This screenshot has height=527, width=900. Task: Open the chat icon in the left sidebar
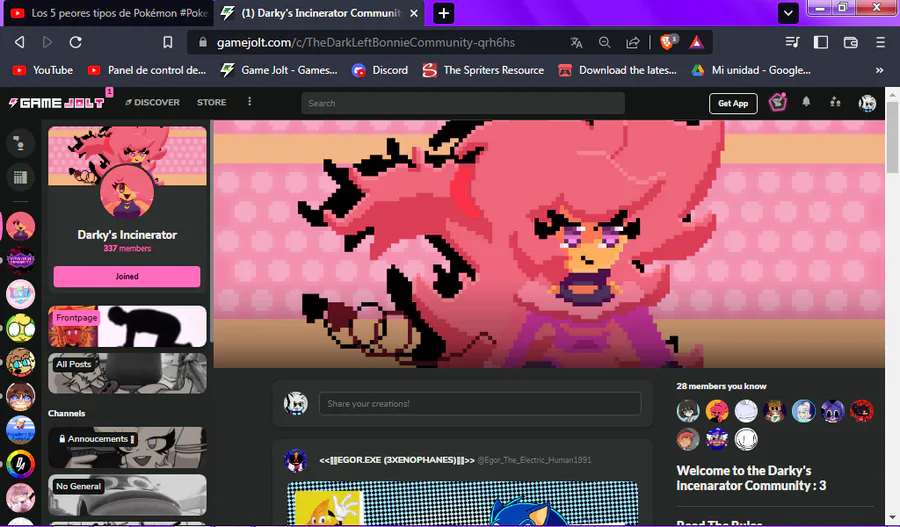click(20, 143)
